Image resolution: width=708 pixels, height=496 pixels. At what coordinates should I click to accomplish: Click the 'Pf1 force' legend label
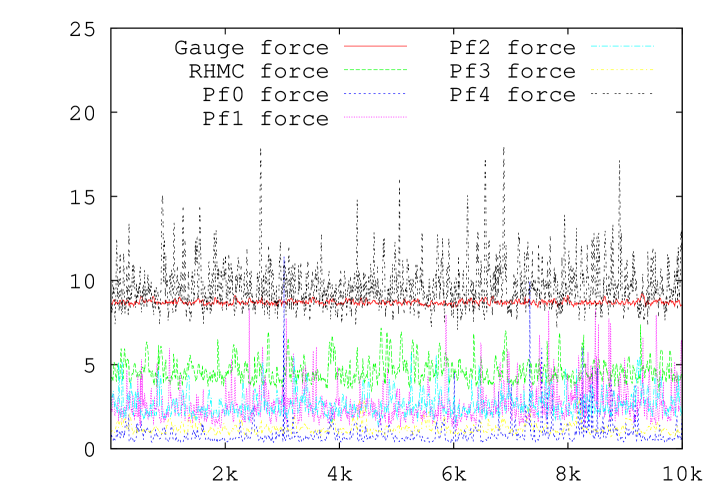point(266,119)
